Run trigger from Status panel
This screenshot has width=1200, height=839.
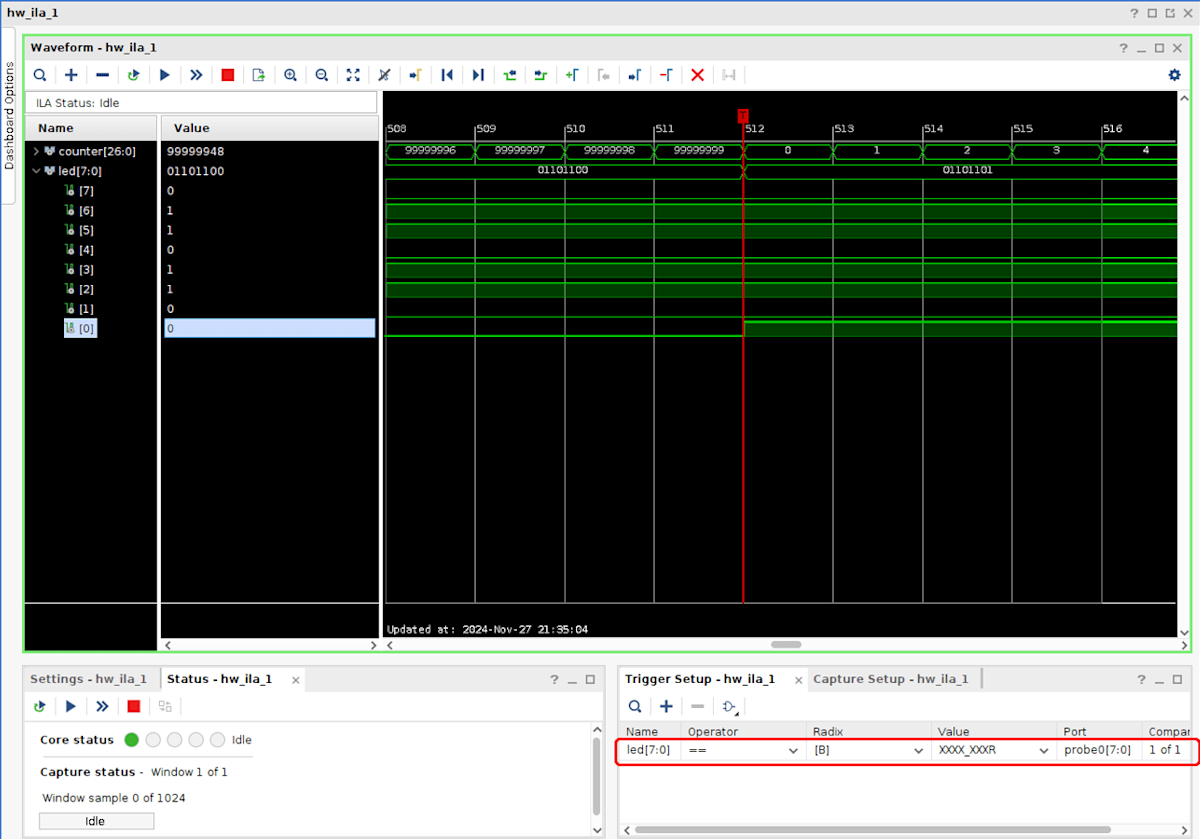pos(71,706)
